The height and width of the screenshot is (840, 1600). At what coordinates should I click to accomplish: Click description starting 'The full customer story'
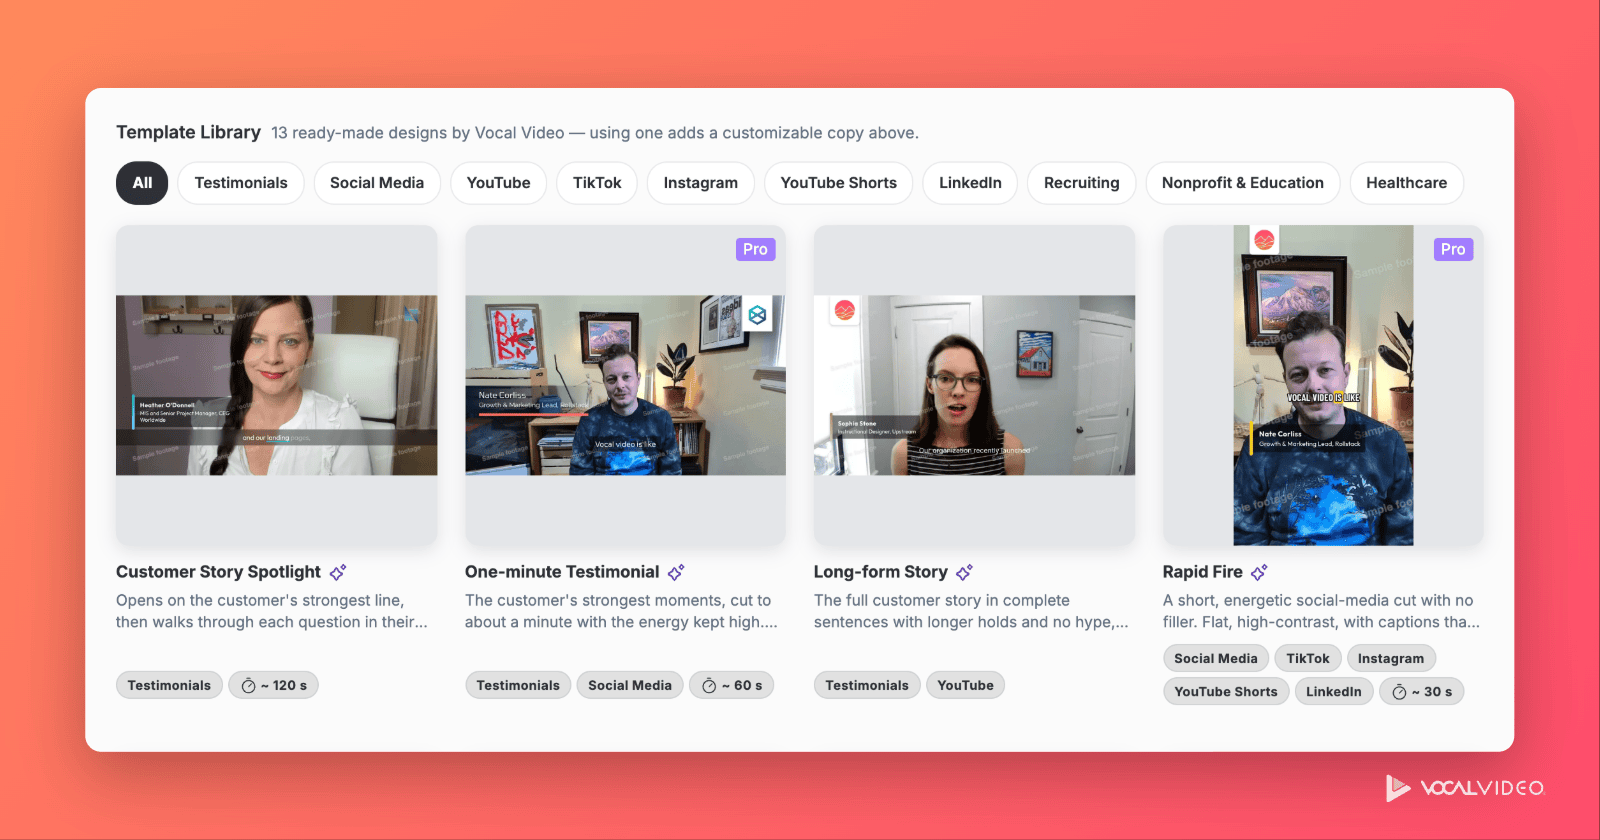coord(971,611)
